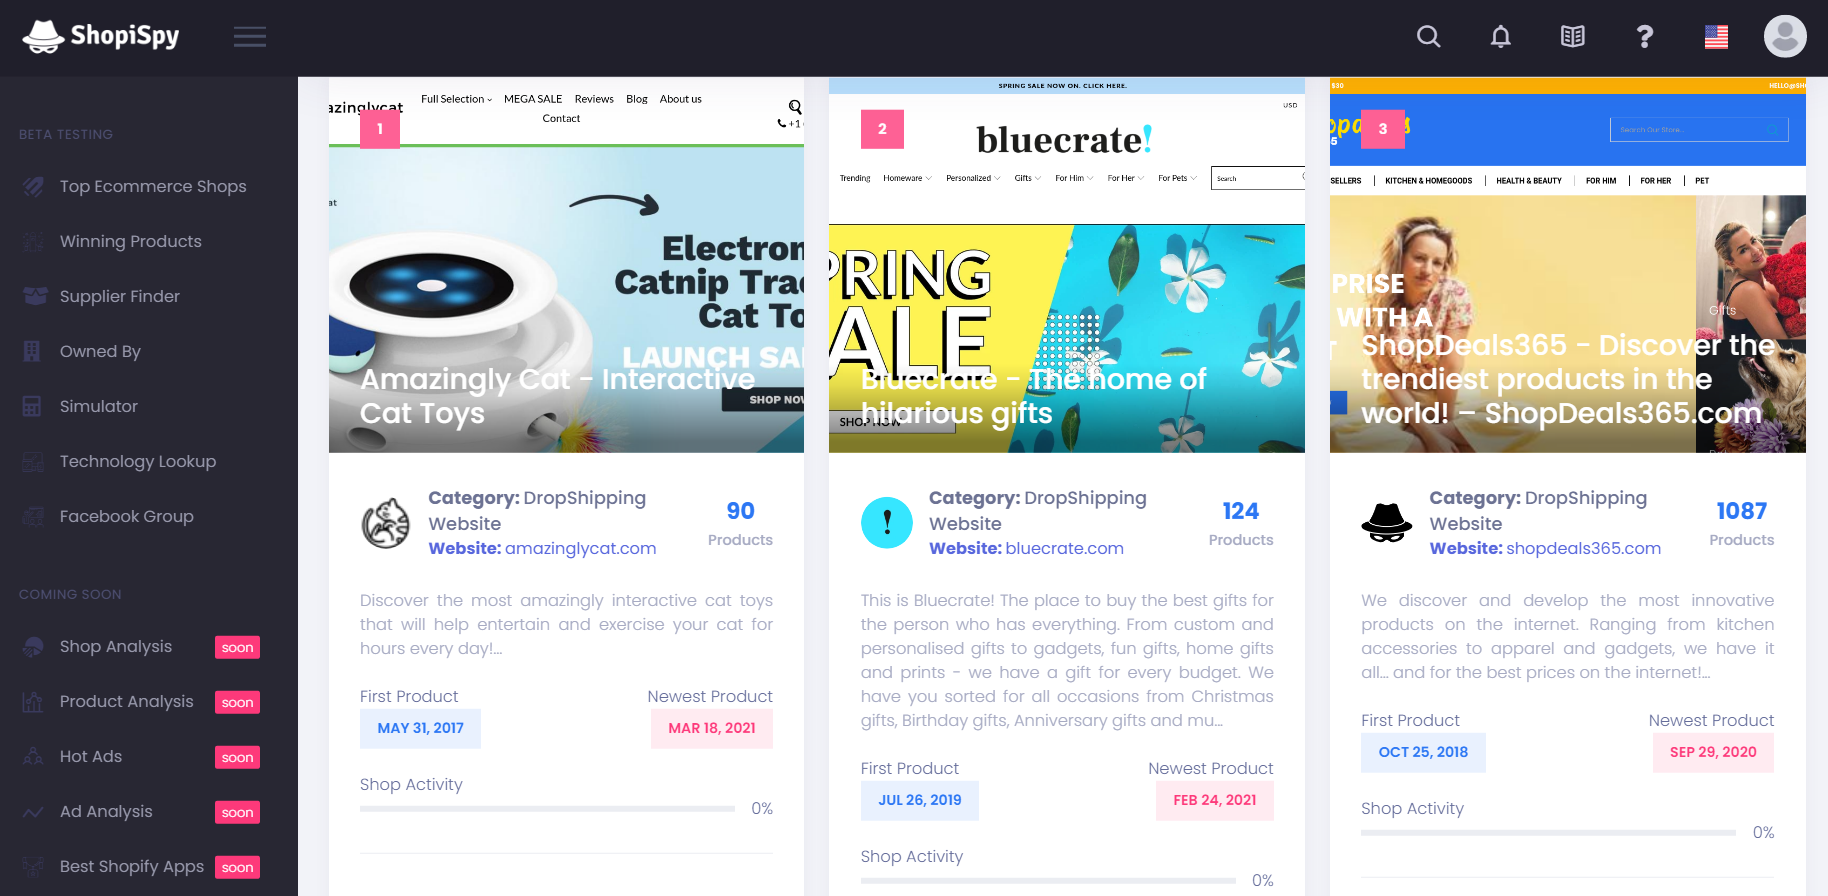Open Top Ecommerce Shops page
1828x896 pixels.
click(x=153, y=187)
